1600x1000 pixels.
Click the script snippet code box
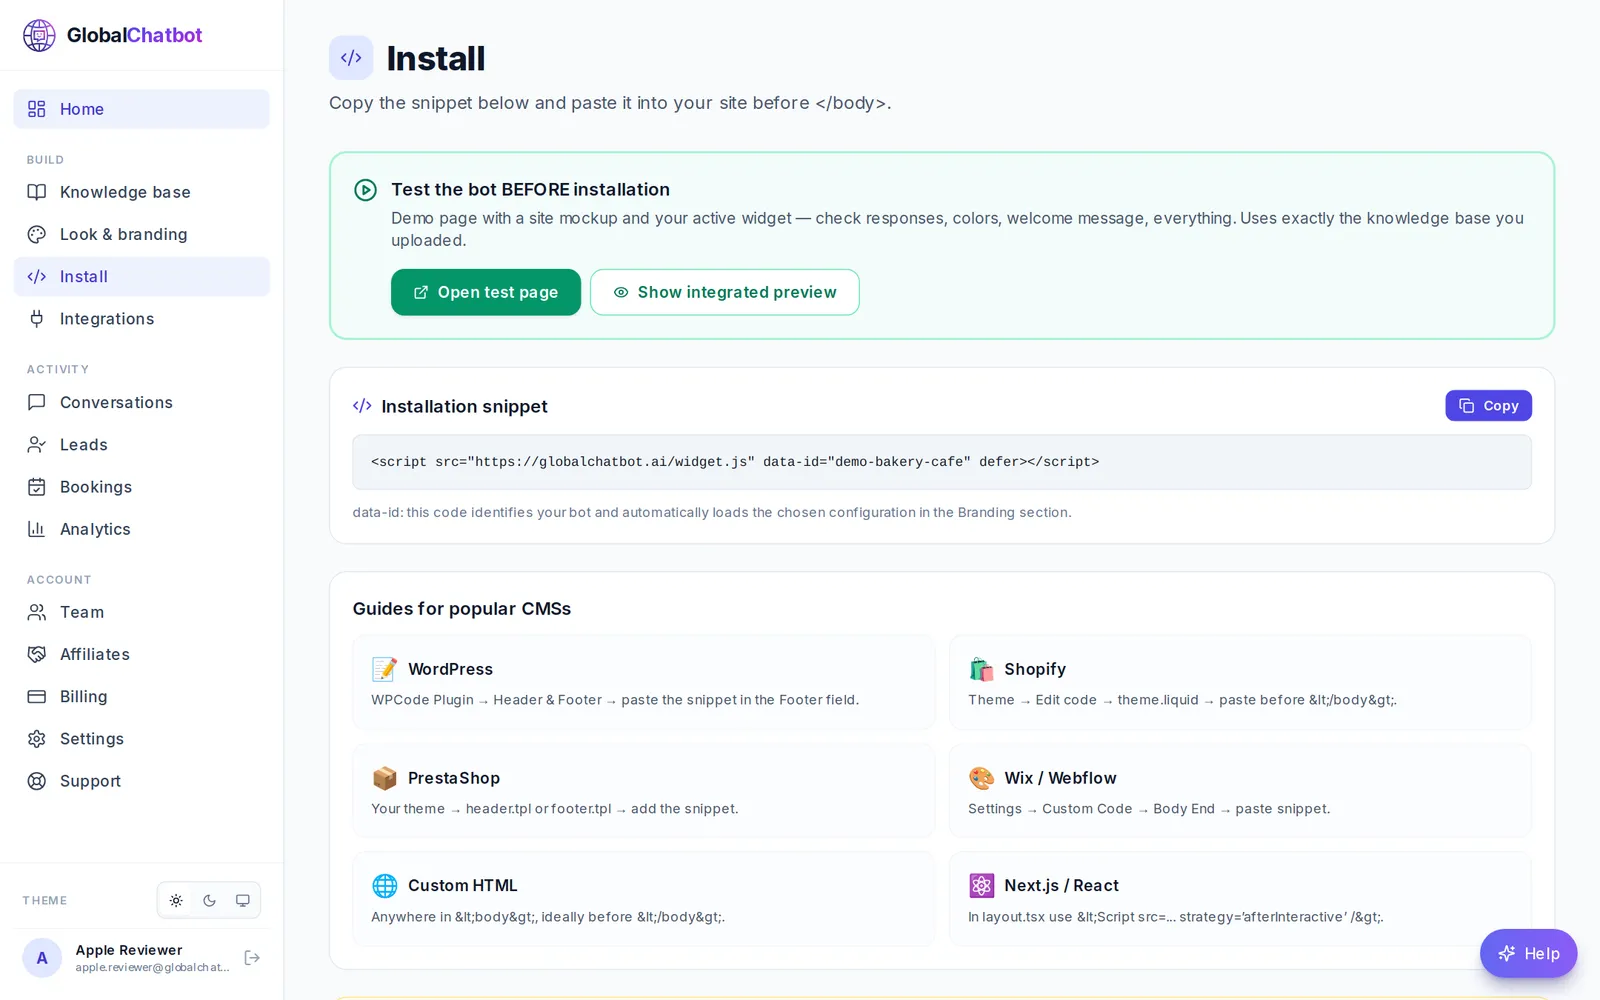pos(942,462)
